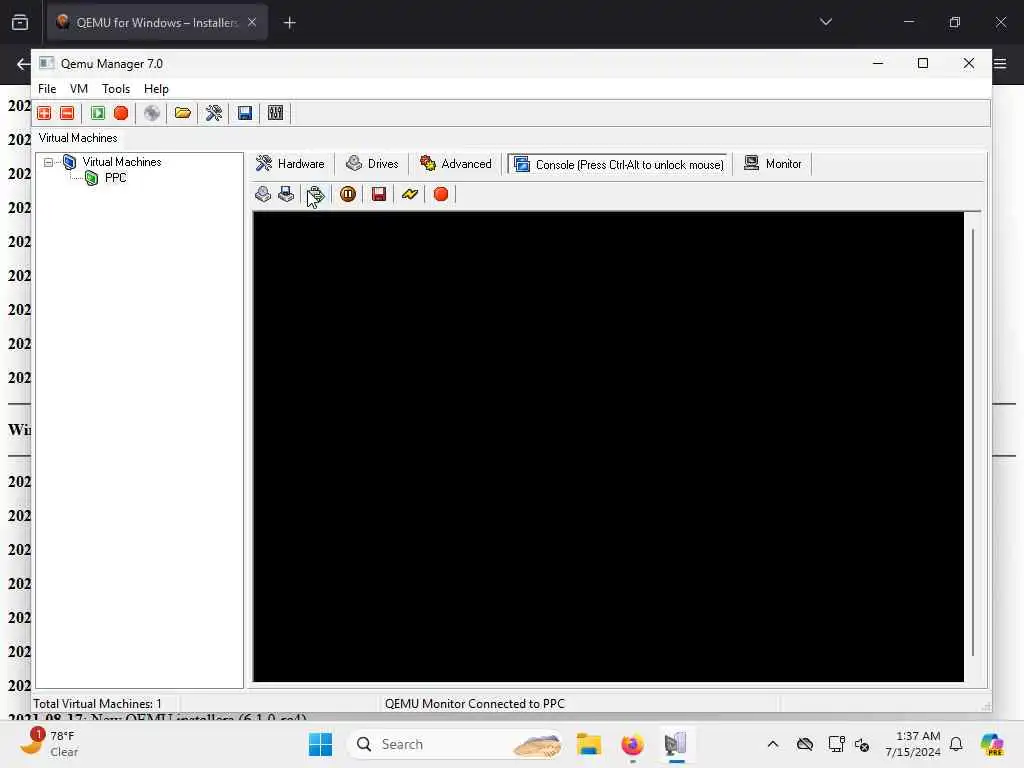
Task: Click the greyed globe icon in main toolbar
Action: tap(152, 113)
